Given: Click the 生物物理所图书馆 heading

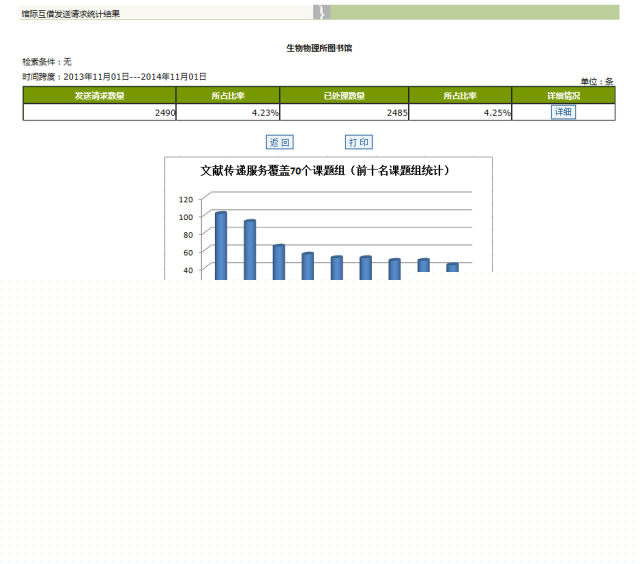Looking at the screenshot, I should pyautogui.click(x=319, y=47).
